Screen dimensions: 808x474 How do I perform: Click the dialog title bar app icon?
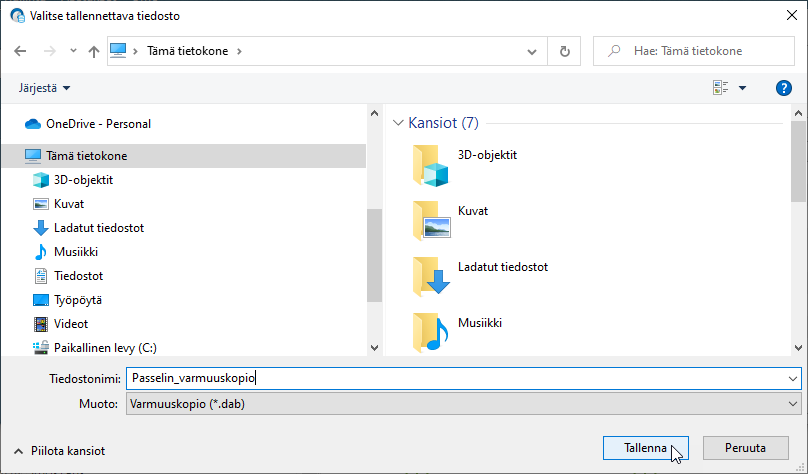click(x=18, y=16)
